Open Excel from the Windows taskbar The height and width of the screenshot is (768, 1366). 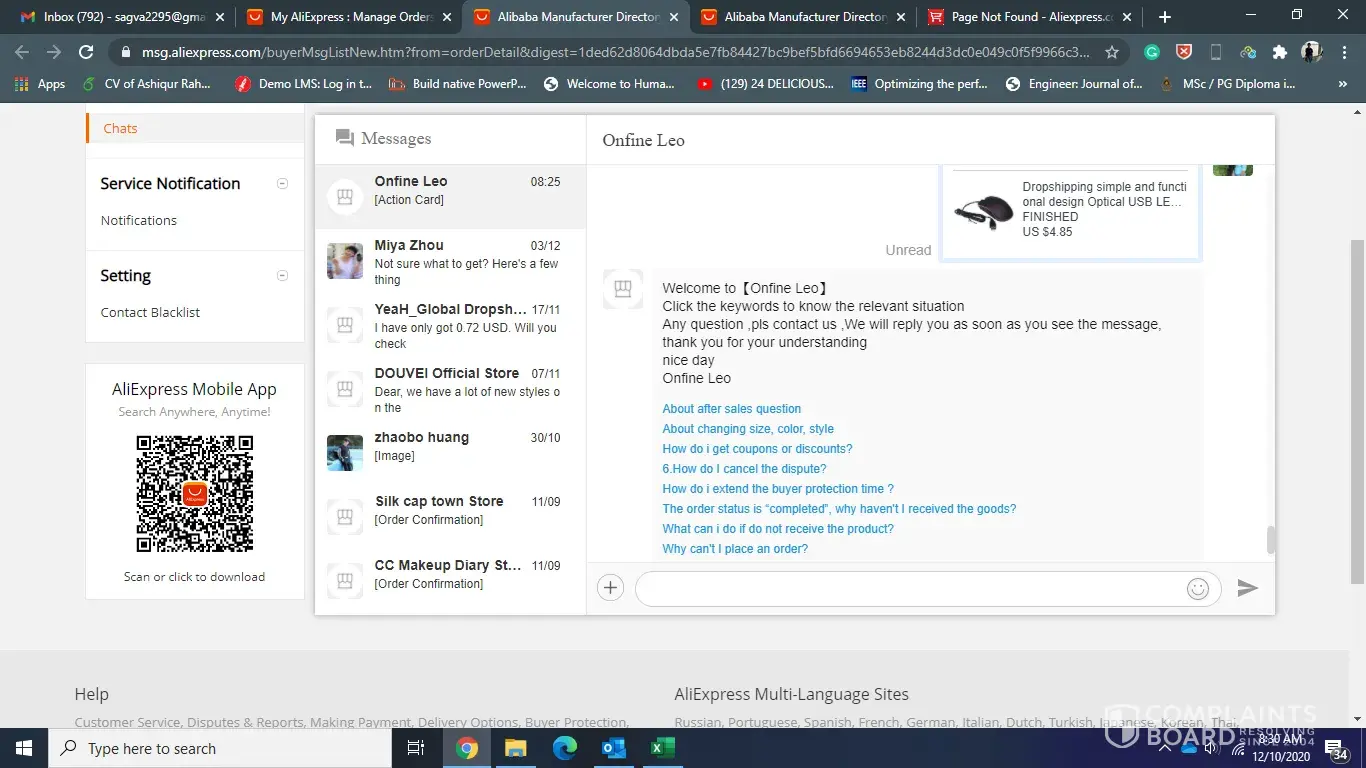(662, 748)
